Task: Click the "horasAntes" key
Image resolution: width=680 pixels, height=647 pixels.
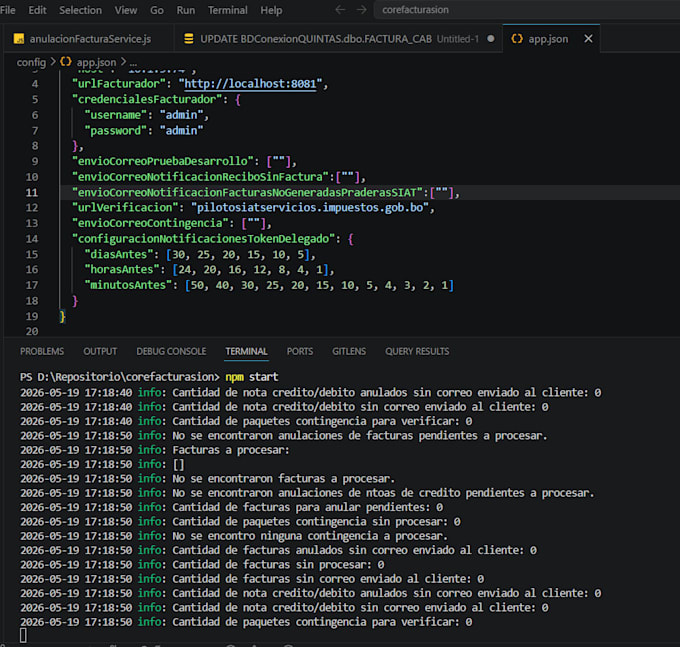Action: [x=122, y=270]
